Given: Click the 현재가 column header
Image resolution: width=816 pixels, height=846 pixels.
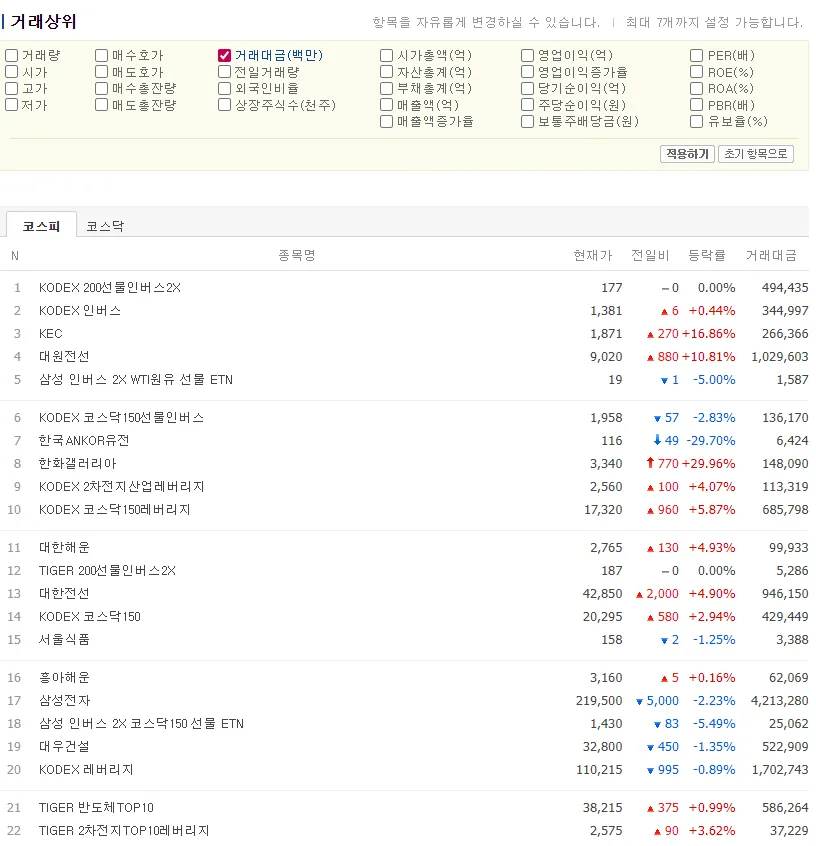Looking at the screenshot, I should [x=593, y=255].
